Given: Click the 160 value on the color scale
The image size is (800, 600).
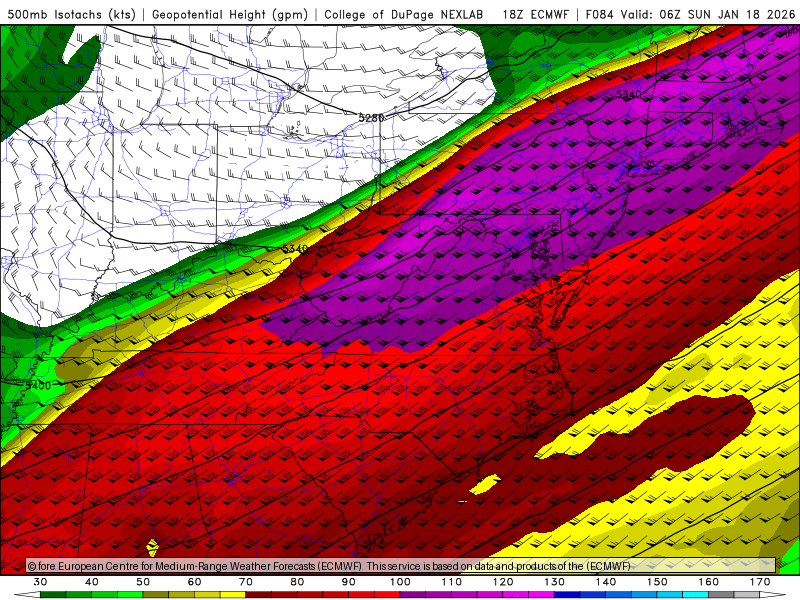Looking at the screenshot, I should click(709, 582).
